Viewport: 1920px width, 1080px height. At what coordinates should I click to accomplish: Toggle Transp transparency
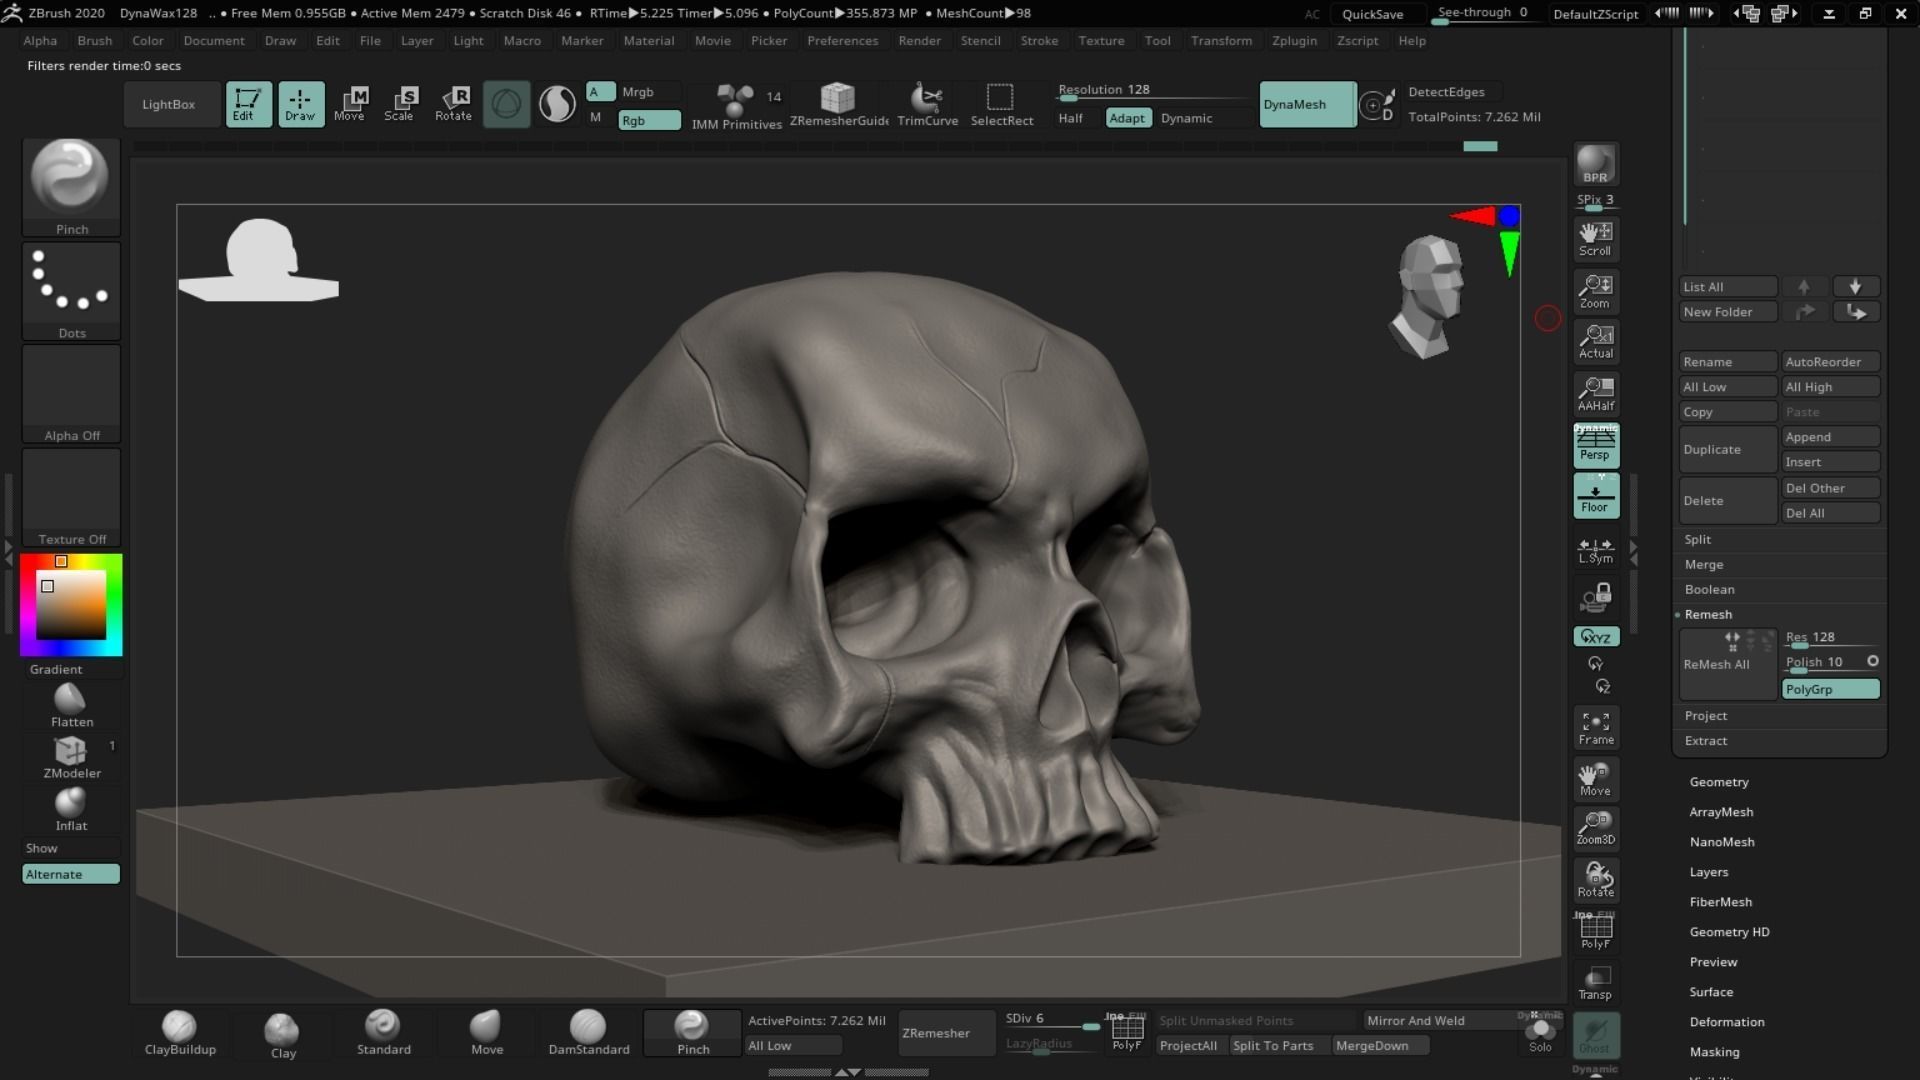tap(1595, 984)
